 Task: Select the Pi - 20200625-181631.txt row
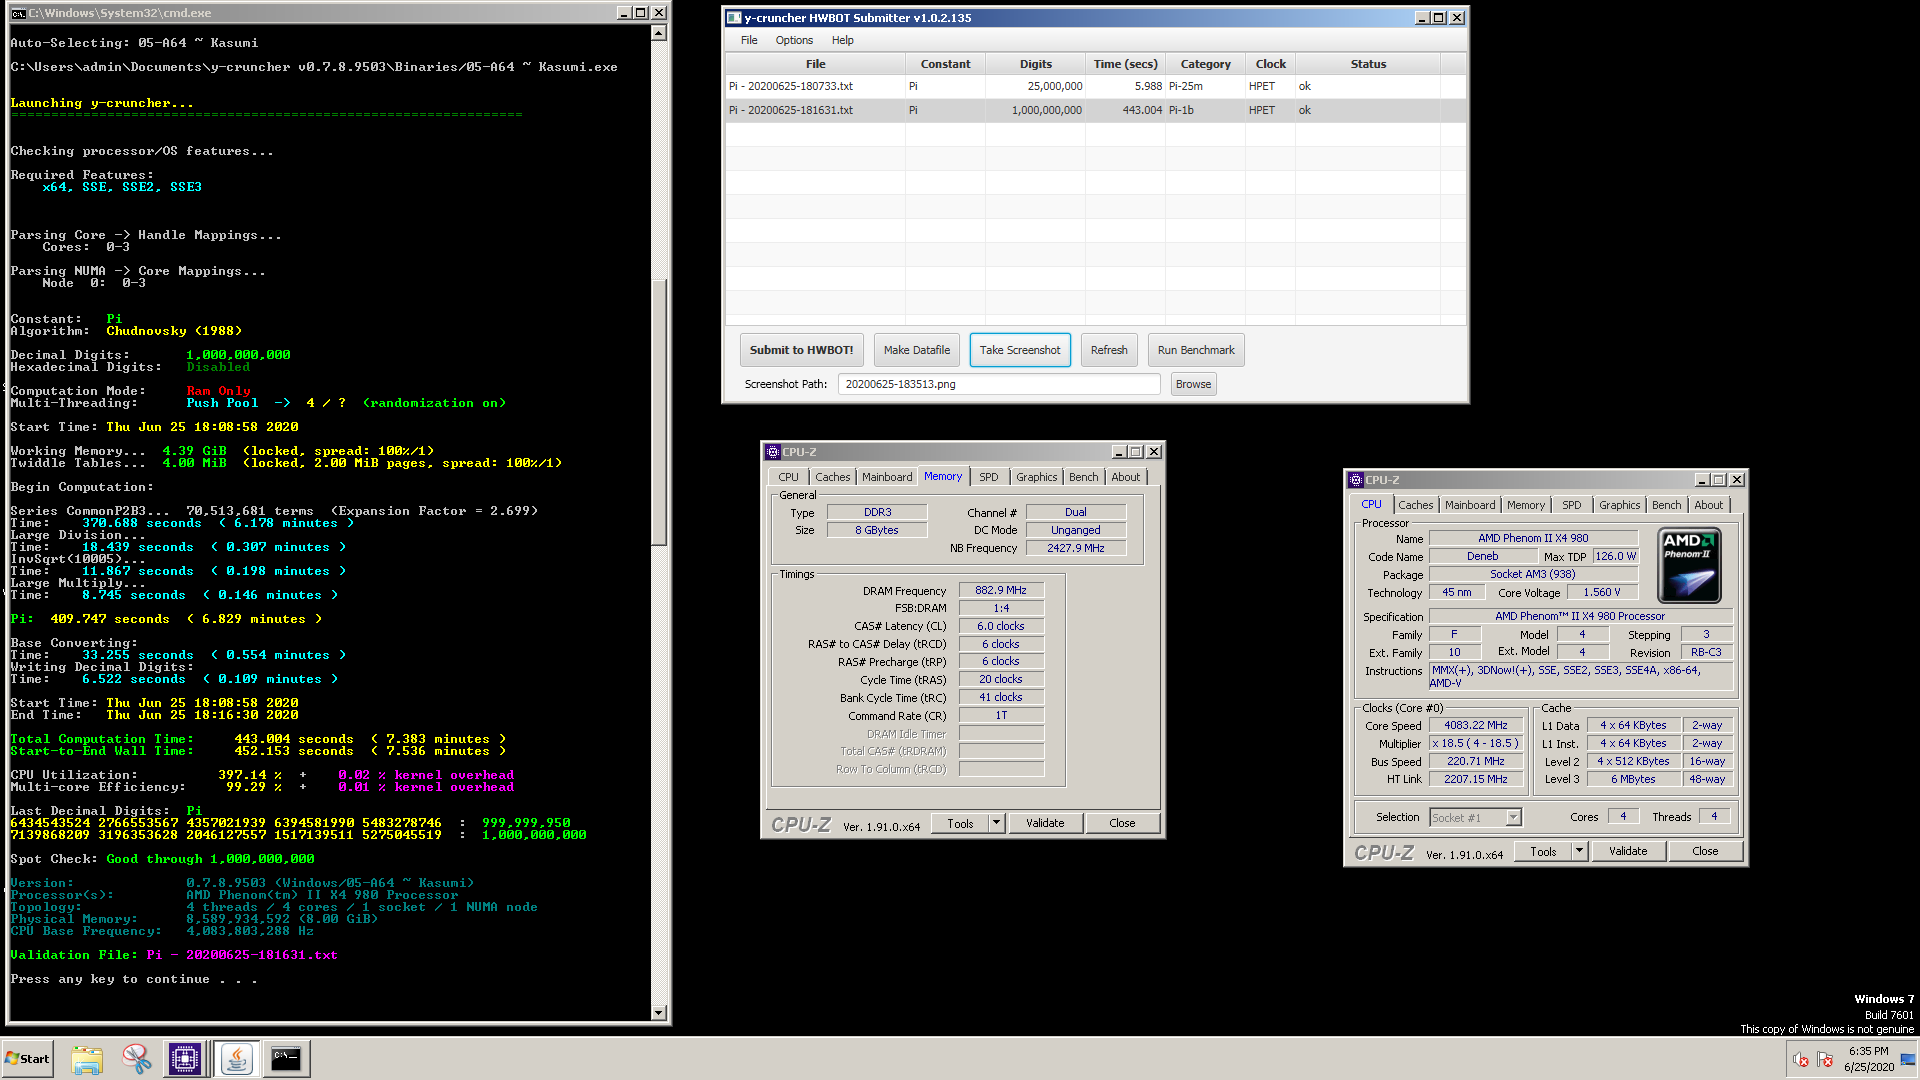(x=1095, y=111)
